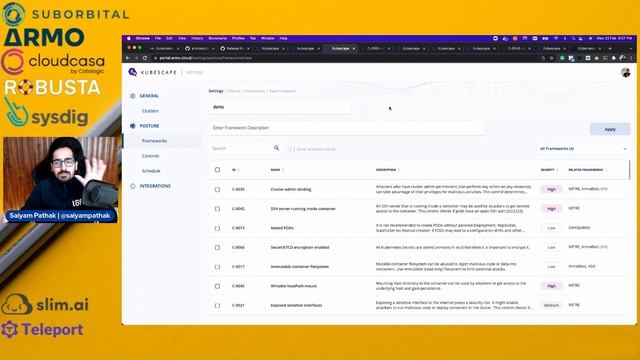Screen dimensions: 640x360
Task: Click the controls table vertical scrollbar
Action: 629,170
